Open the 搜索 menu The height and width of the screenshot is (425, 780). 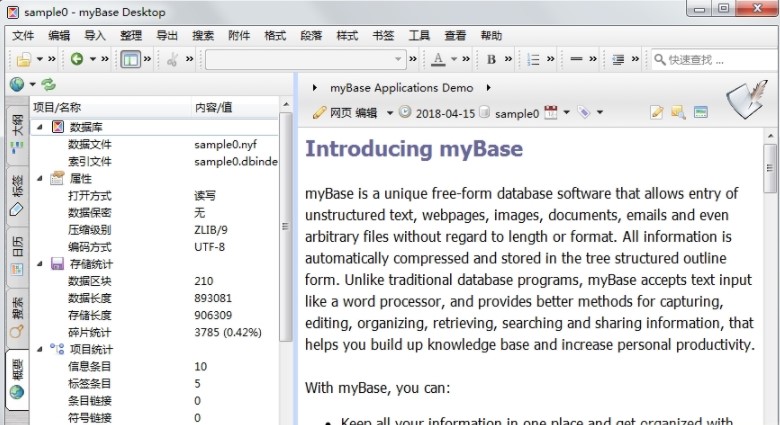click(203, 36)
